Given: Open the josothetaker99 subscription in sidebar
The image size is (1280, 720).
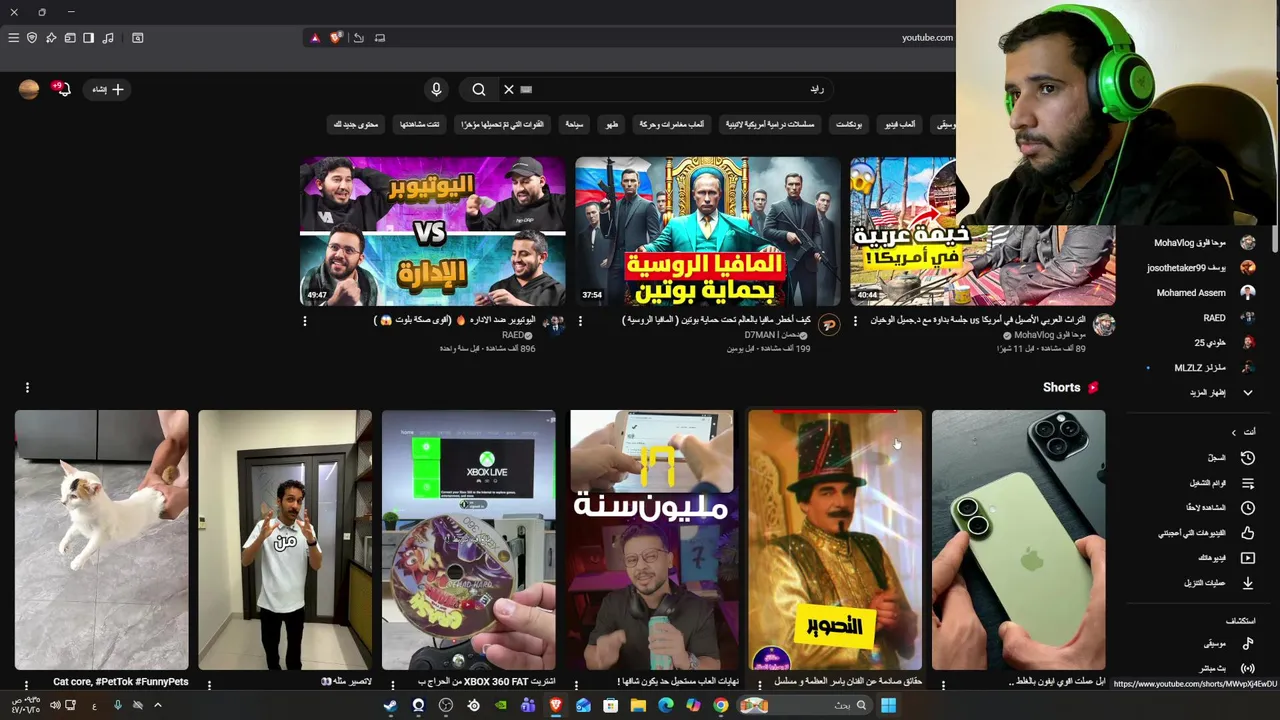Looking at the screenshot, I should pos(1200,268).
